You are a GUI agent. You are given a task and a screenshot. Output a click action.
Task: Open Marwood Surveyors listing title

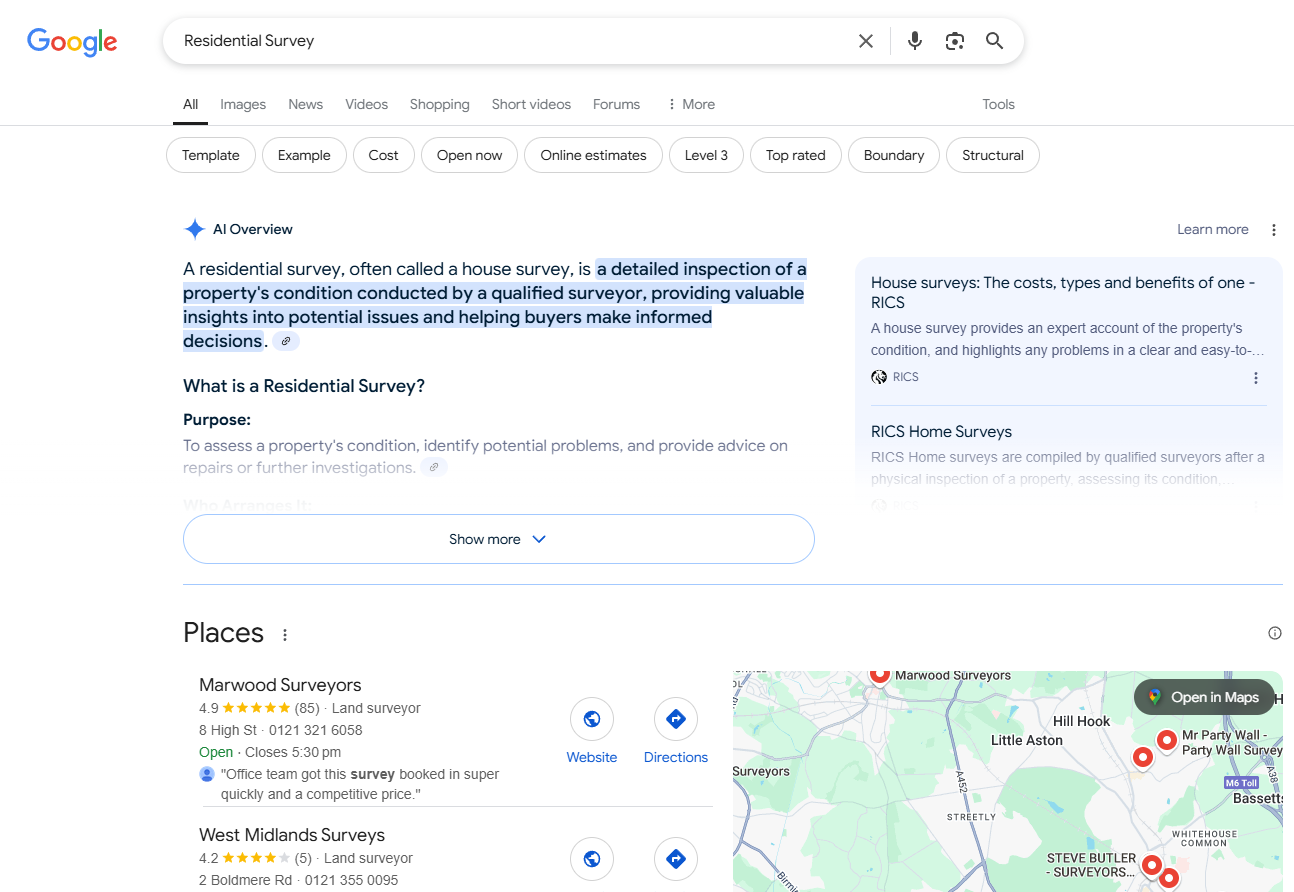coord(280,685)
